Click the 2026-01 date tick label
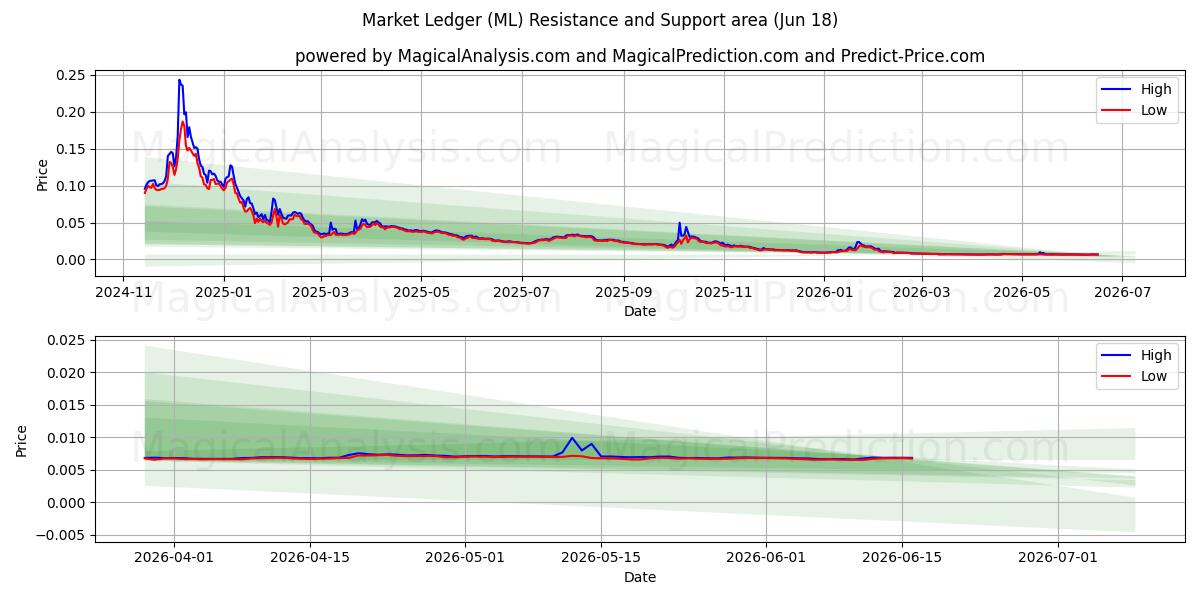Image resolution: width=1200 pixels, height=600 pixels. tap(824, 292)
